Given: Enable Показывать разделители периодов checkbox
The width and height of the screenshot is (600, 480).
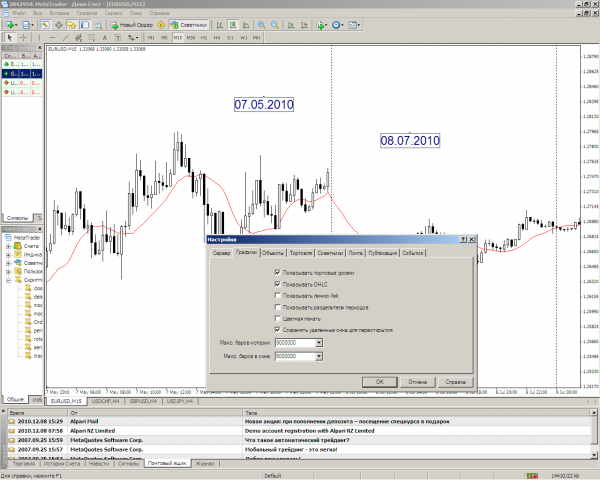Looking at the screenshot, I should point(277,307).
